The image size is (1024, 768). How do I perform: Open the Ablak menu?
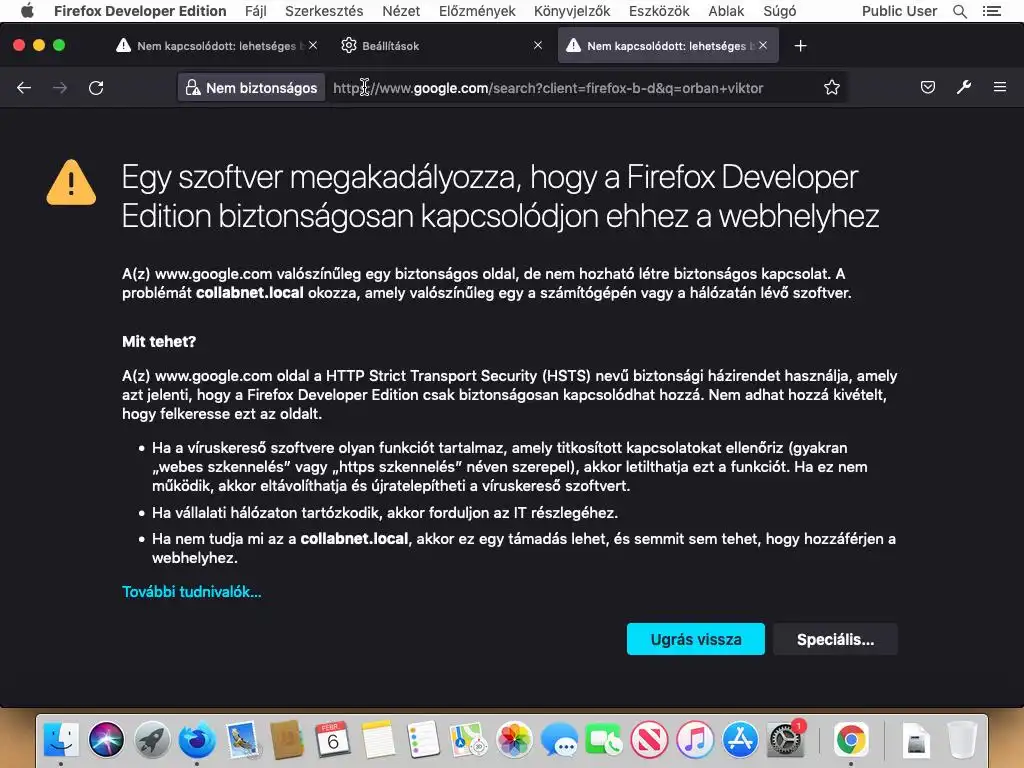(726, 11)
